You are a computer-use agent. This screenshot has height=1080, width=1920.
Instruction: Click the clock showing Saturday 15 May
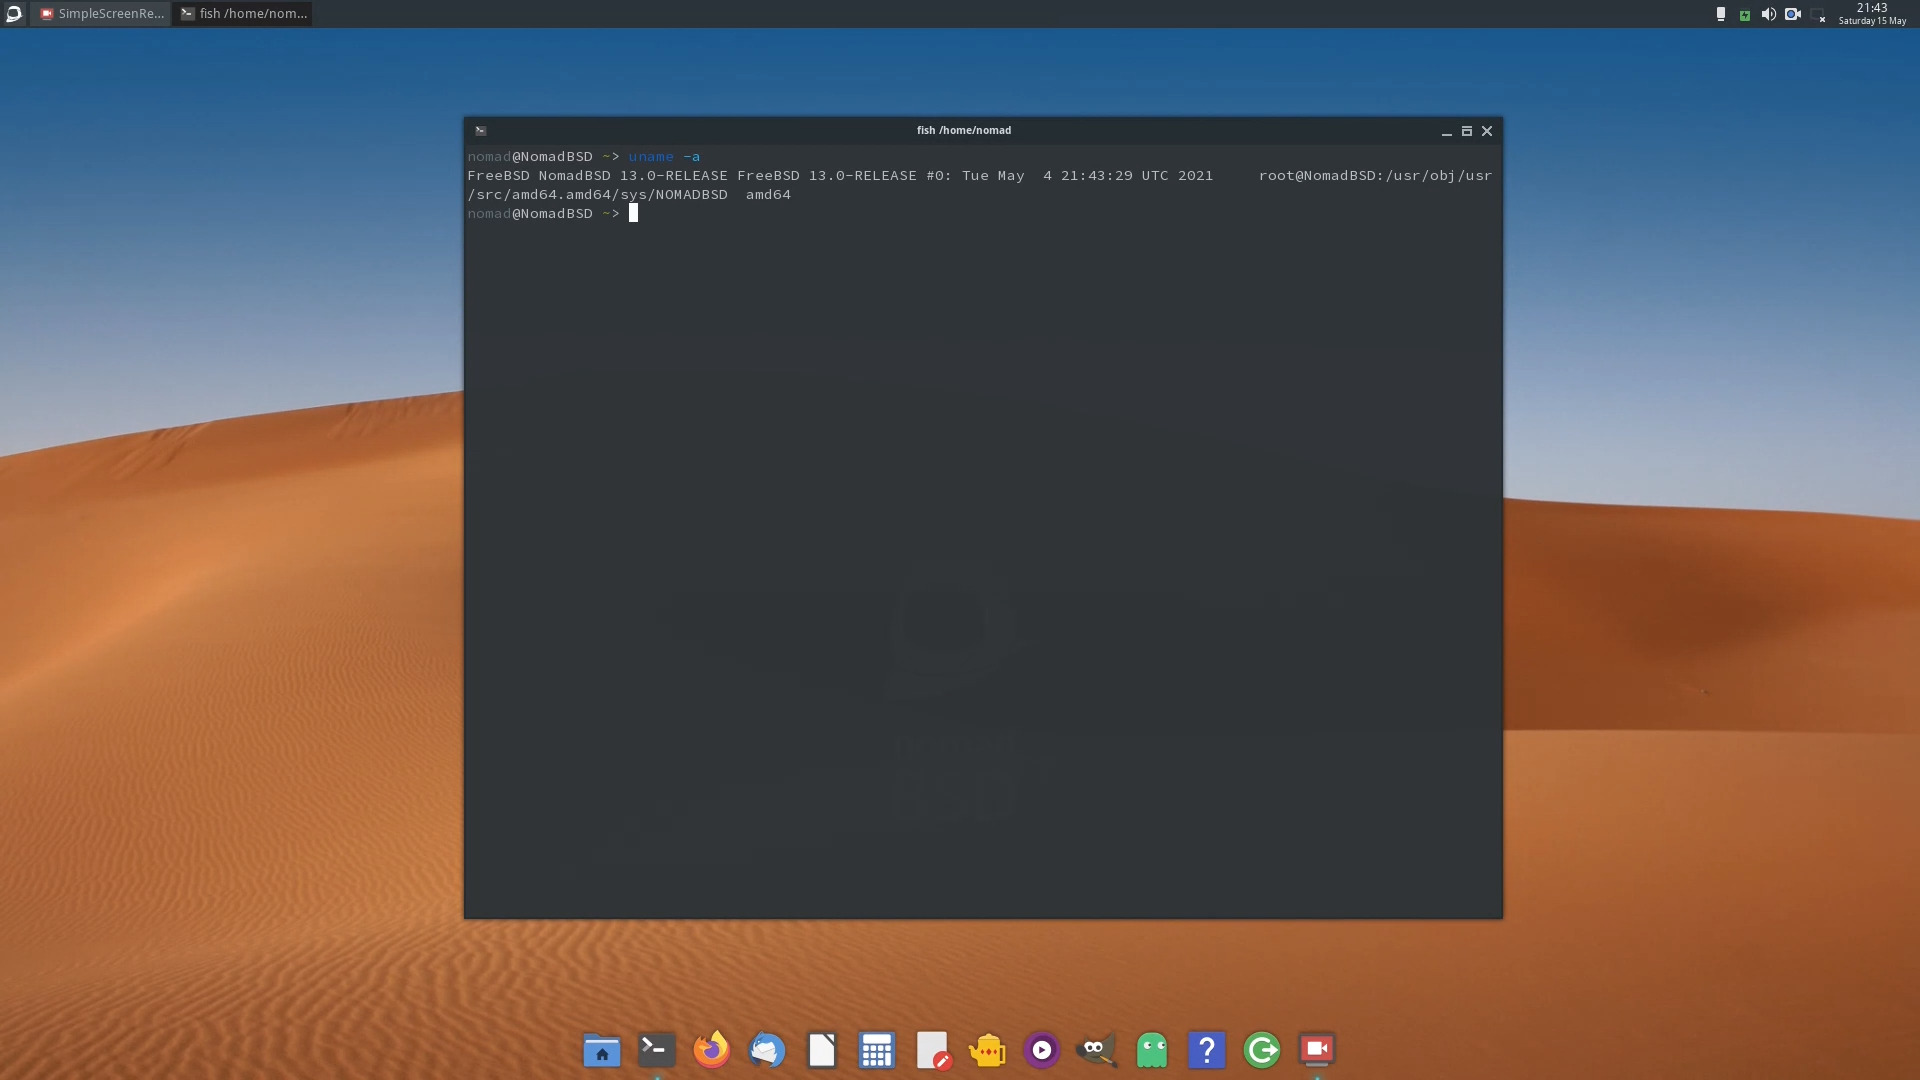tap(1871, 14)
